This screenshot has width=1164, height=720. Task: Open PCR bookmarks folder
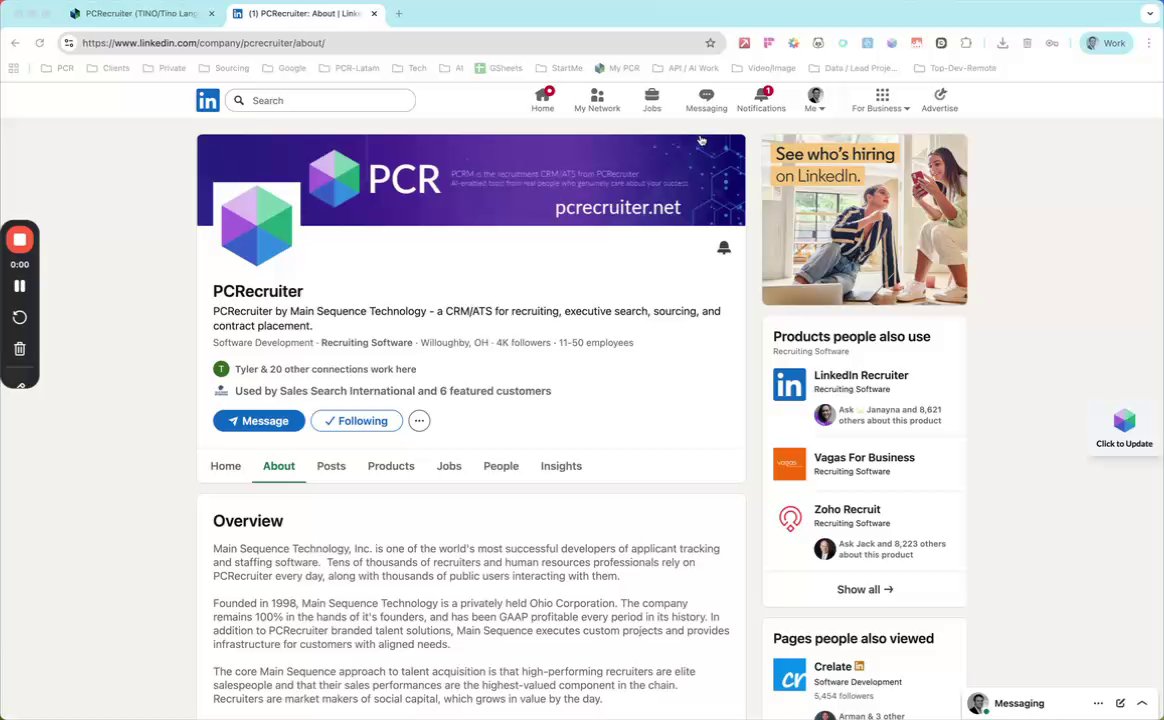(57, 68)
